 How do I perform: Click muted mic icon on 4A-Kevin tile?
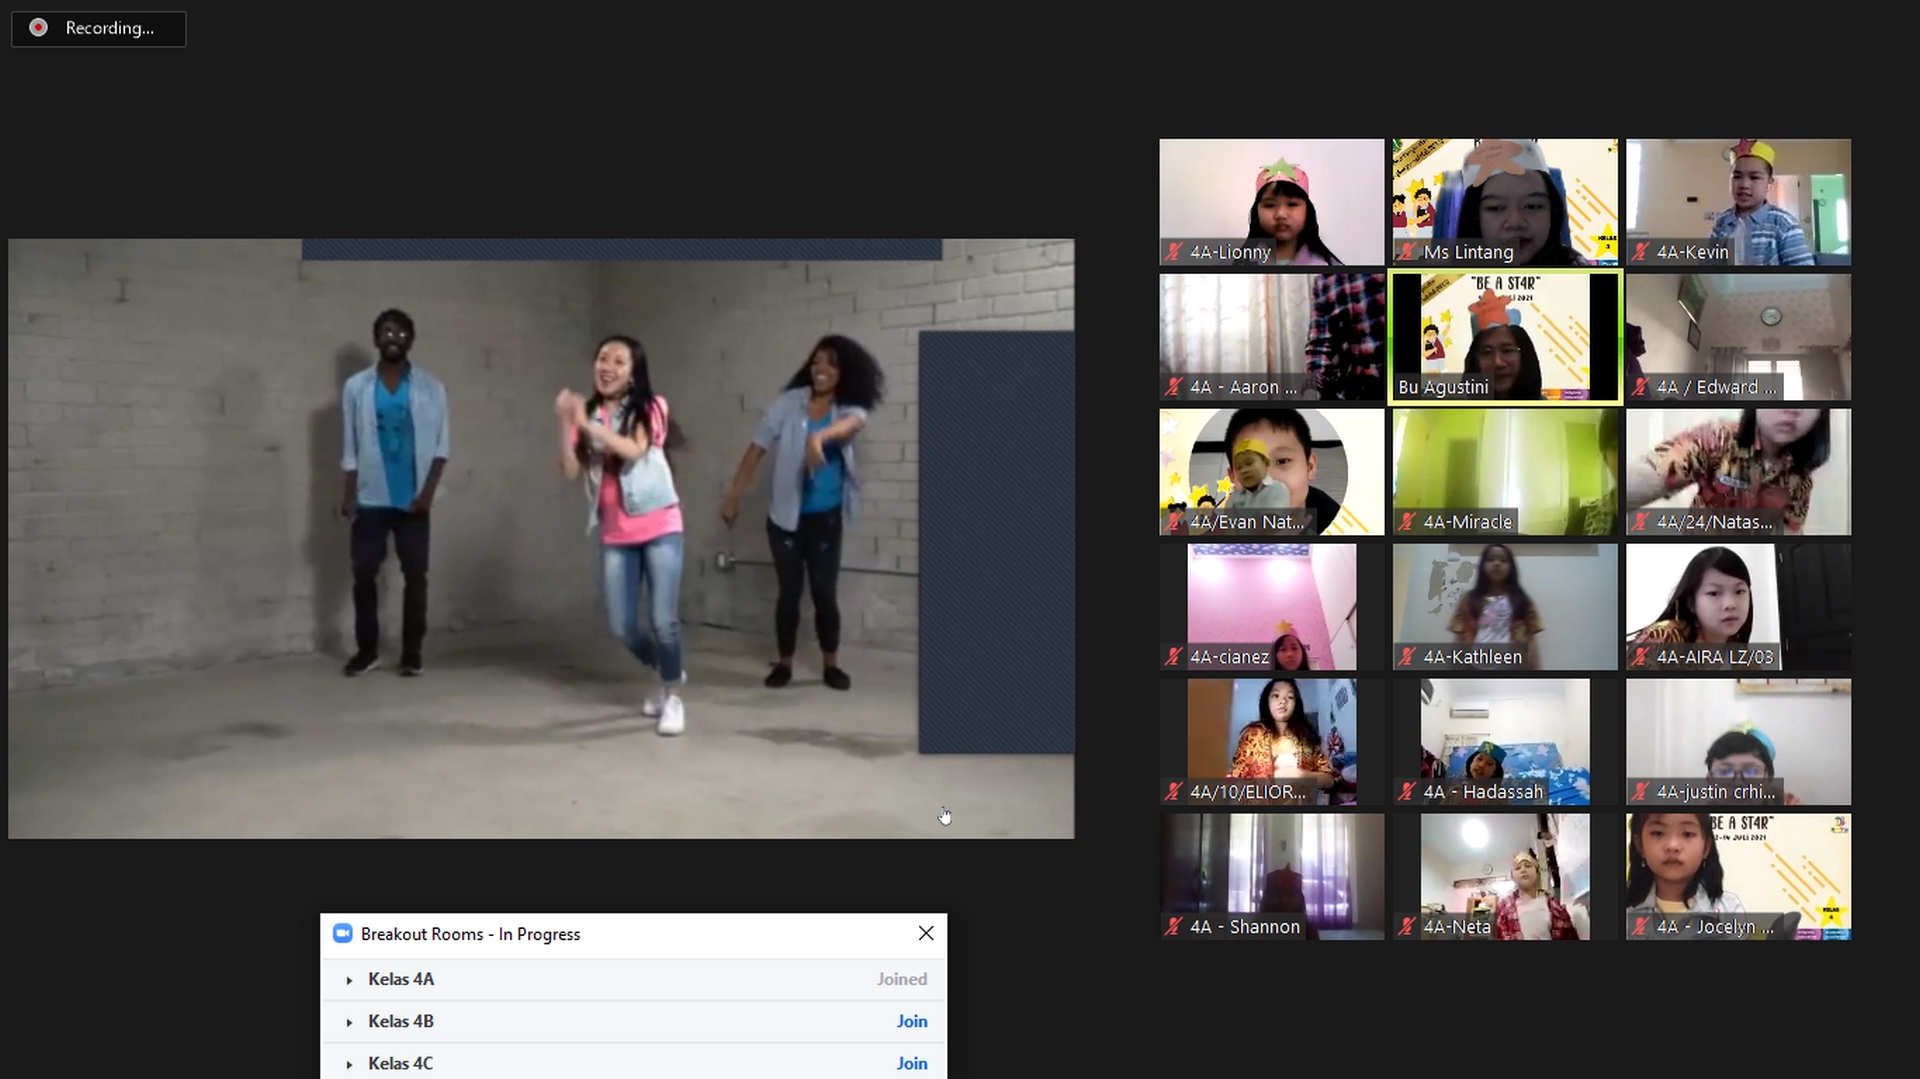(x=1640, y=252)
